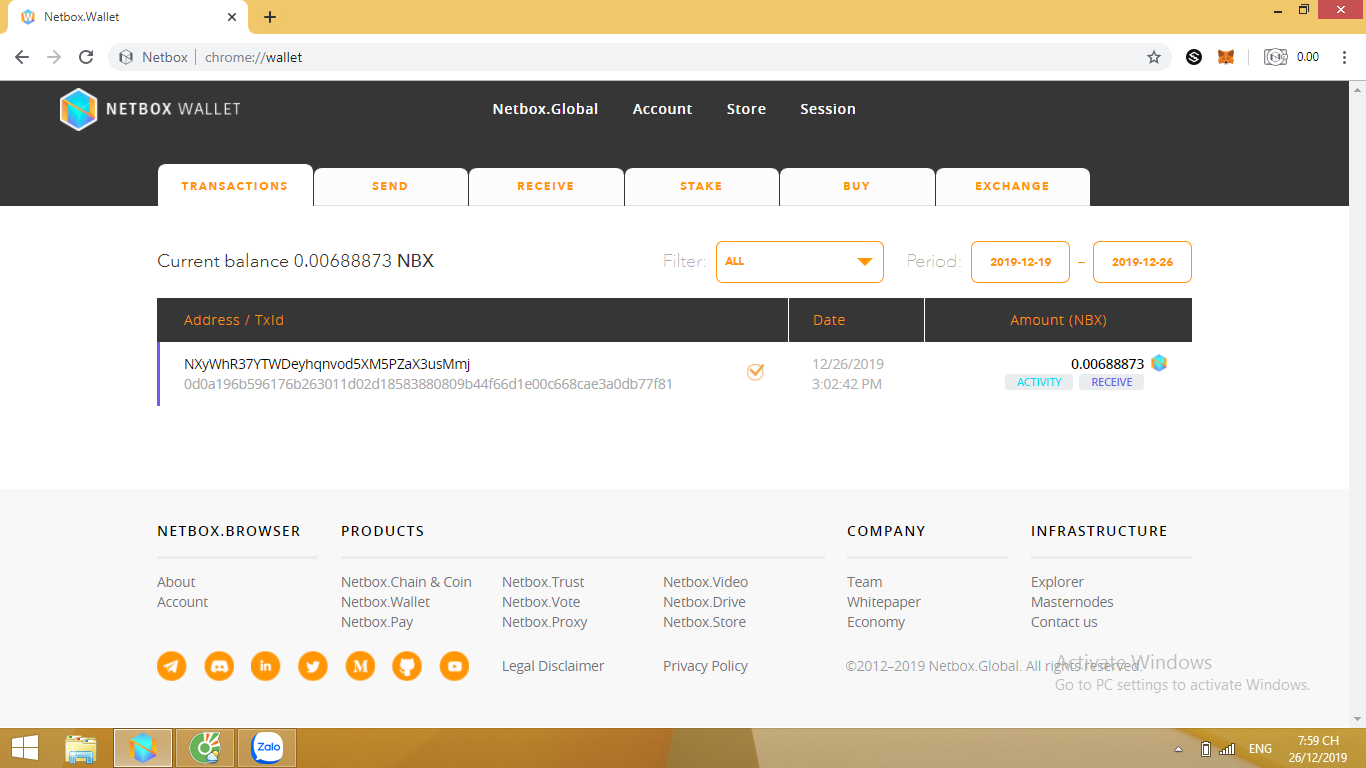Open the start date picker 2019-12-19

1020,262
